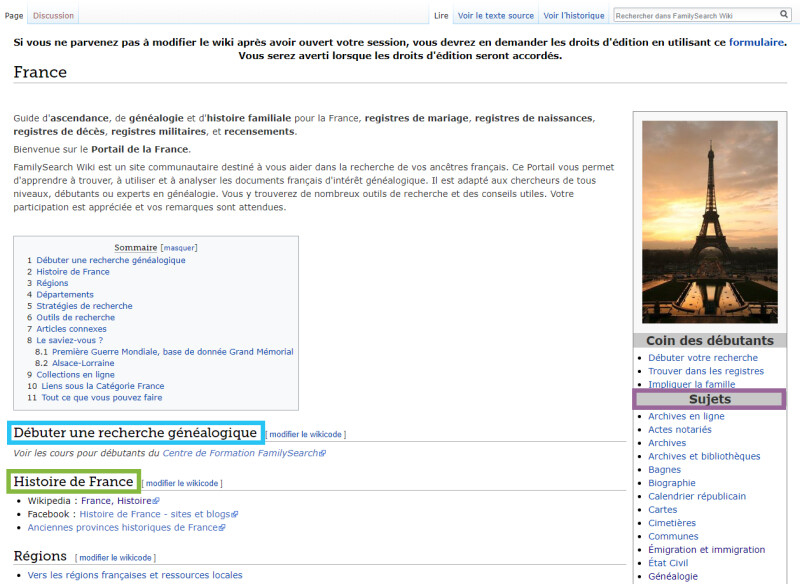Jump to Alsace-Lorraine subsection
The image size is (800, 584).
[83, 363]
